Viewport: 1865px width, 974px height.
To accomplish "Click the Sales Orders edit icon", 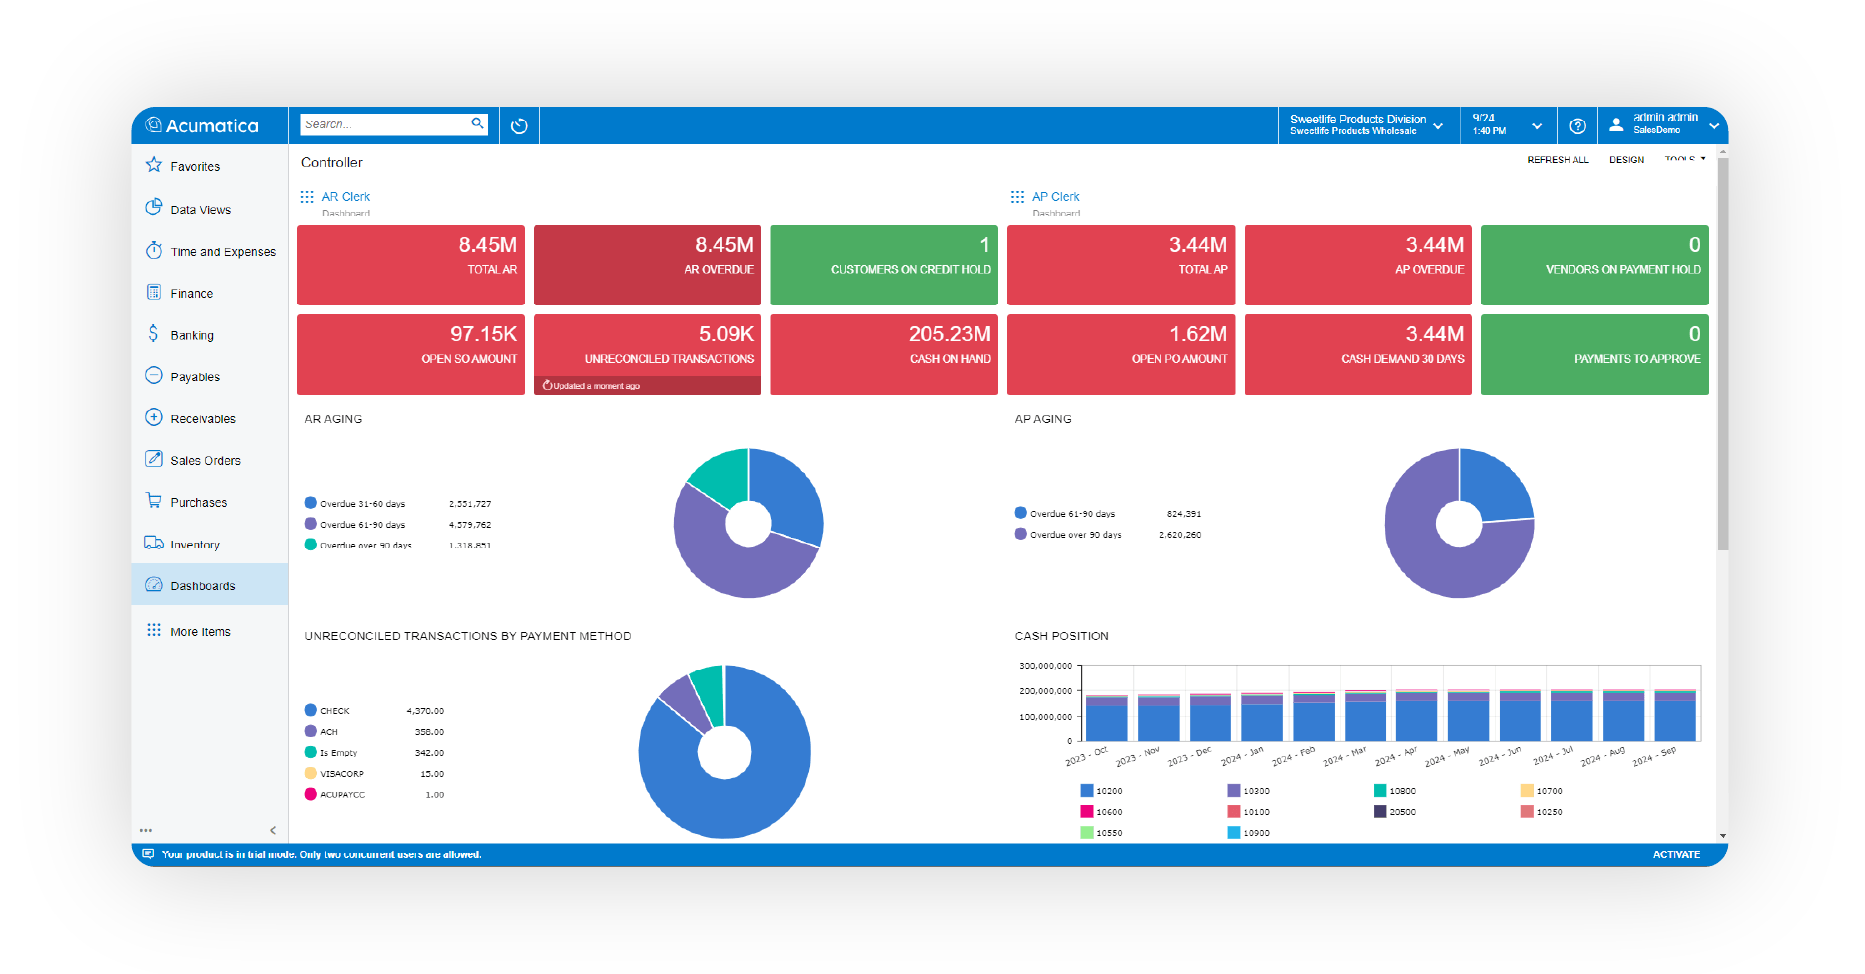I will click(154, 459).
